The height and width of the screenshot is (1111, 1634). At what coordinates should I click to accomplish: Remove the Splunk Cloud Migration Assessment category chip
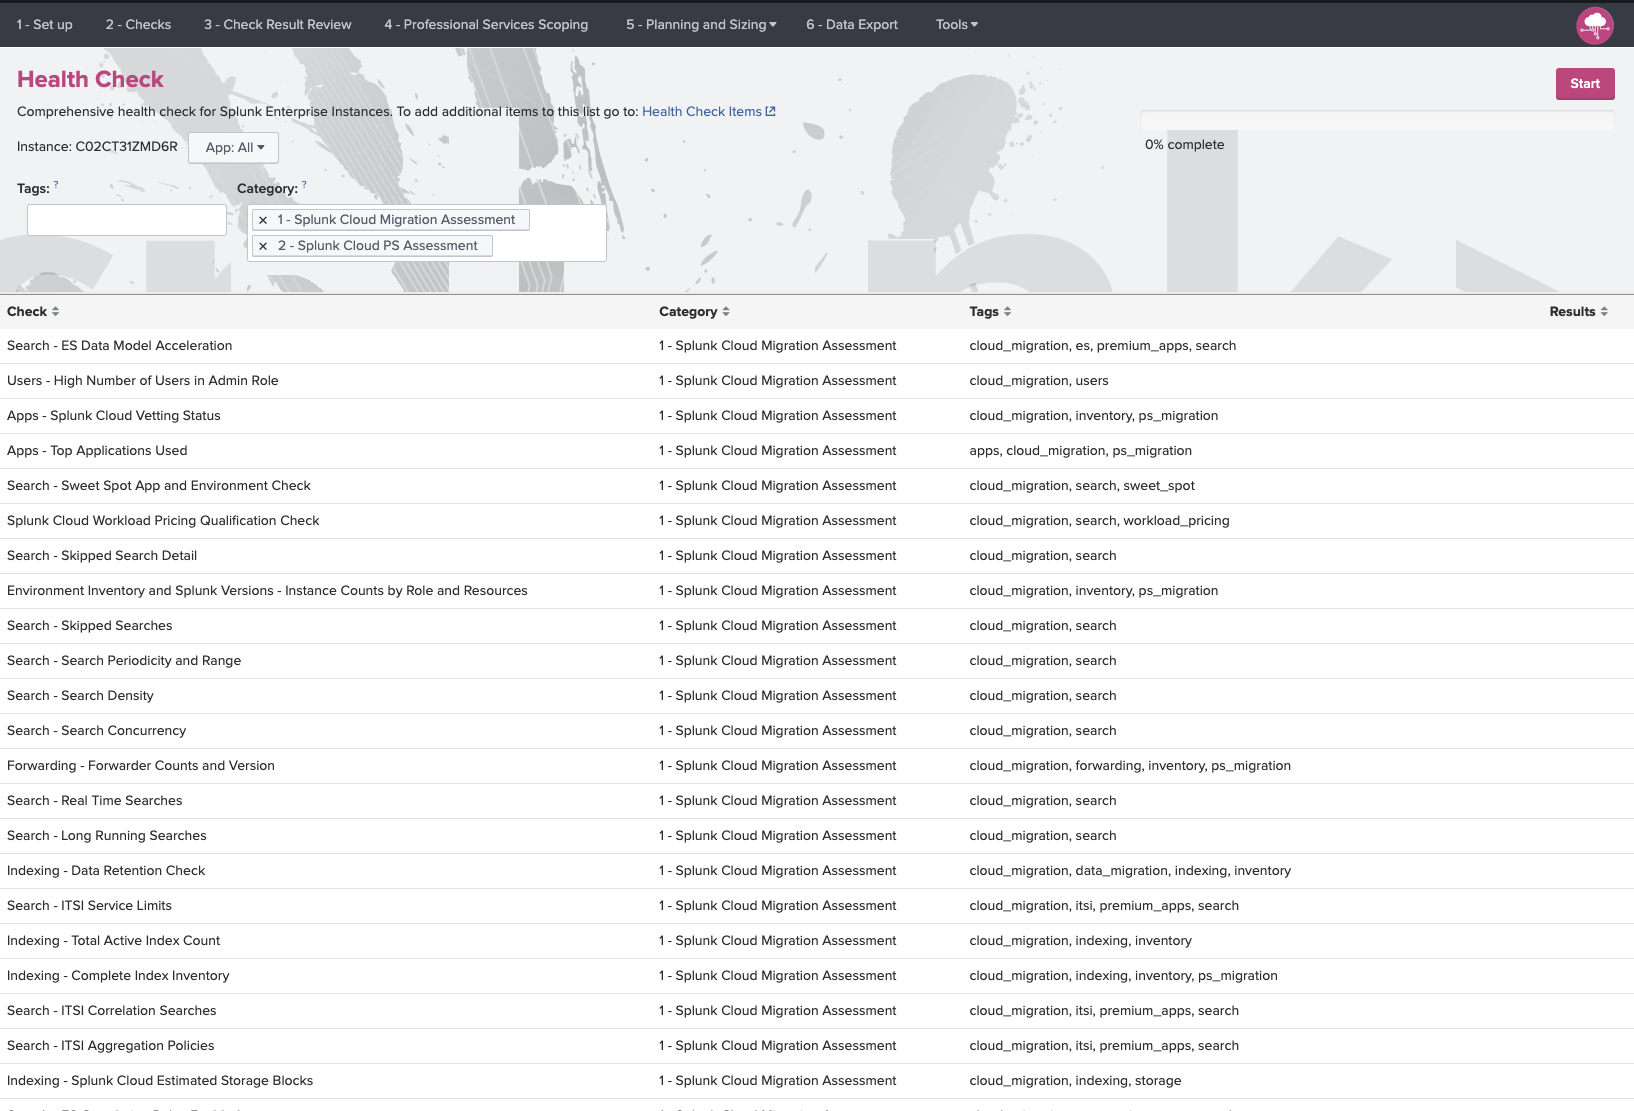(x=263, y=220)
